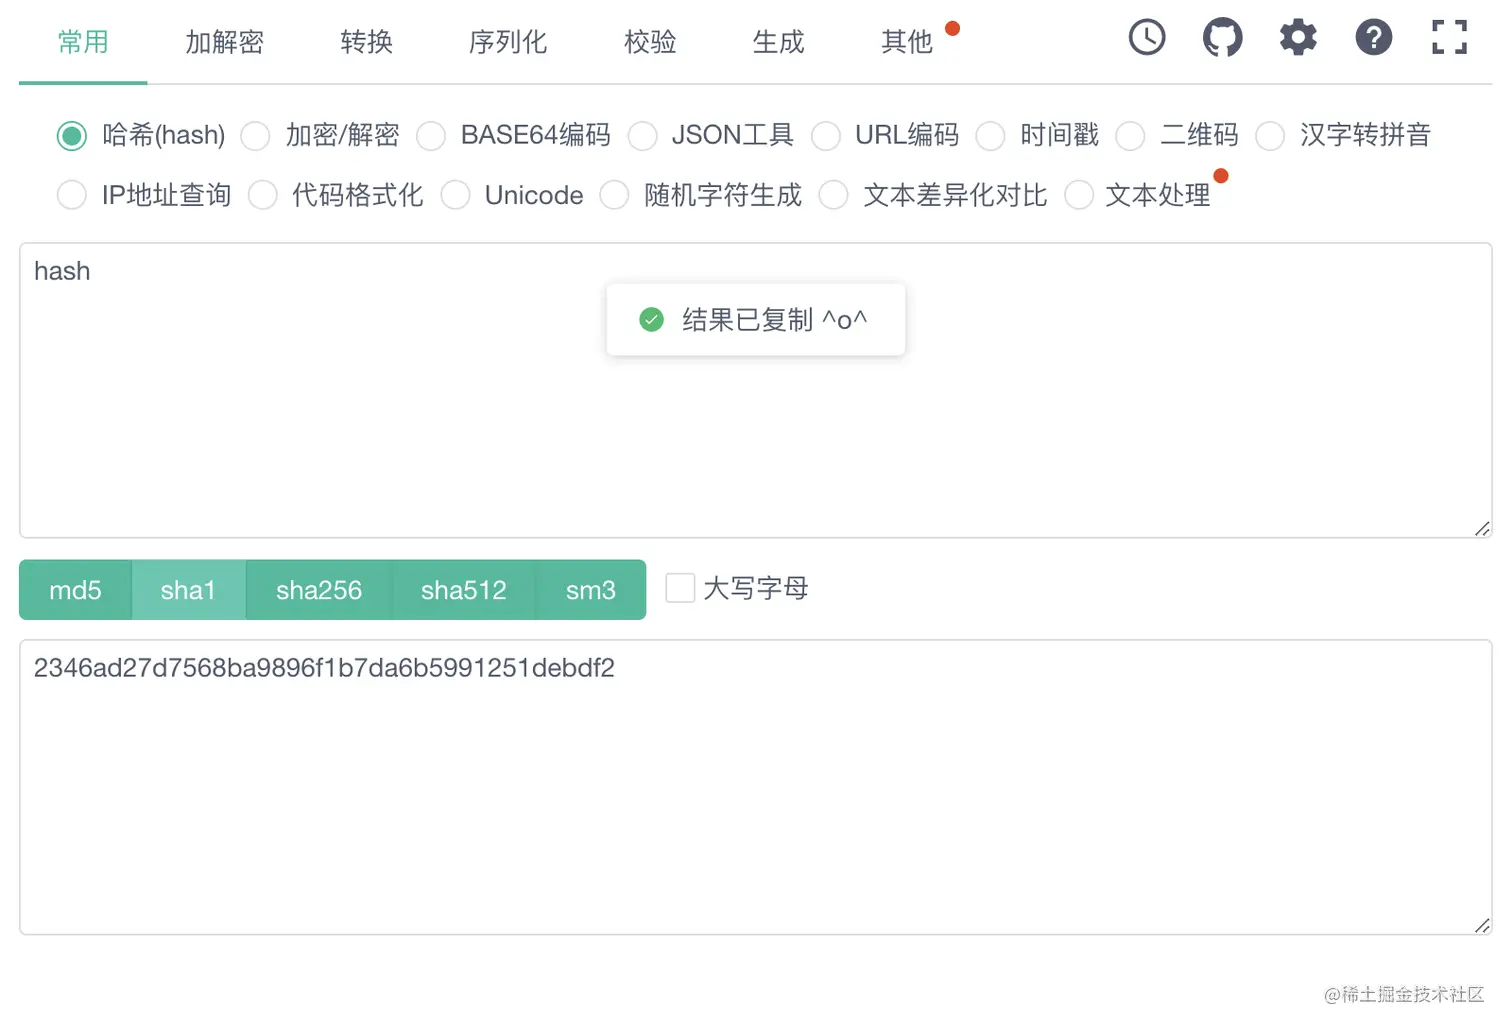The width and height of the screenshot is (1512, 1032).
Task: Select the 汉字转拼音 radio option
Action: coord(1270,136)
